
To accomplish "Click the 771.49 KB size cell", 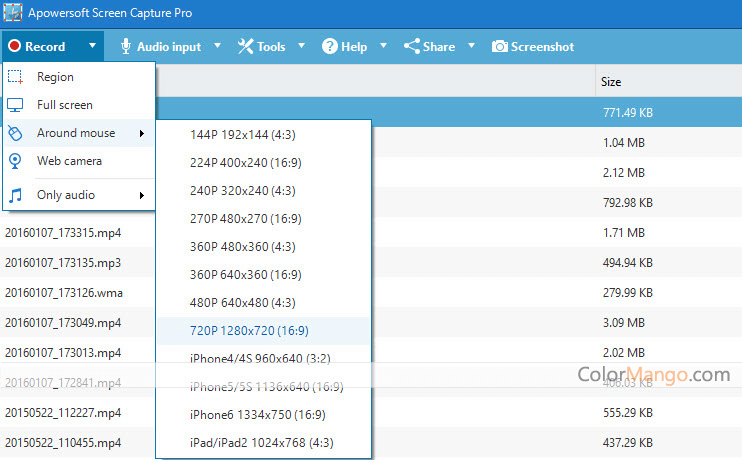I will 627,113.
